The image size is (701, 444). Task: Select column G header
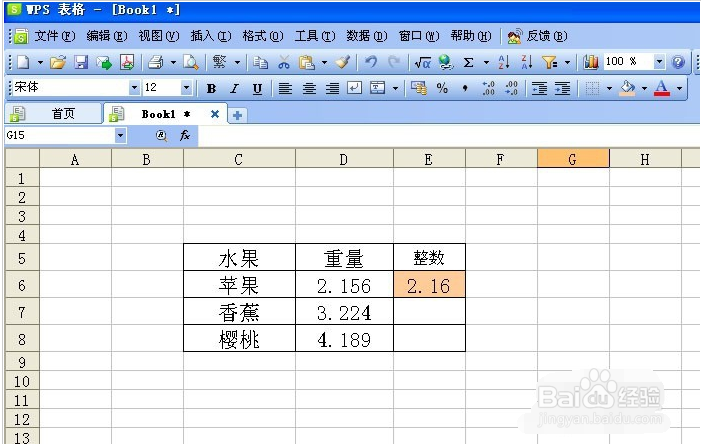(573, 159)
